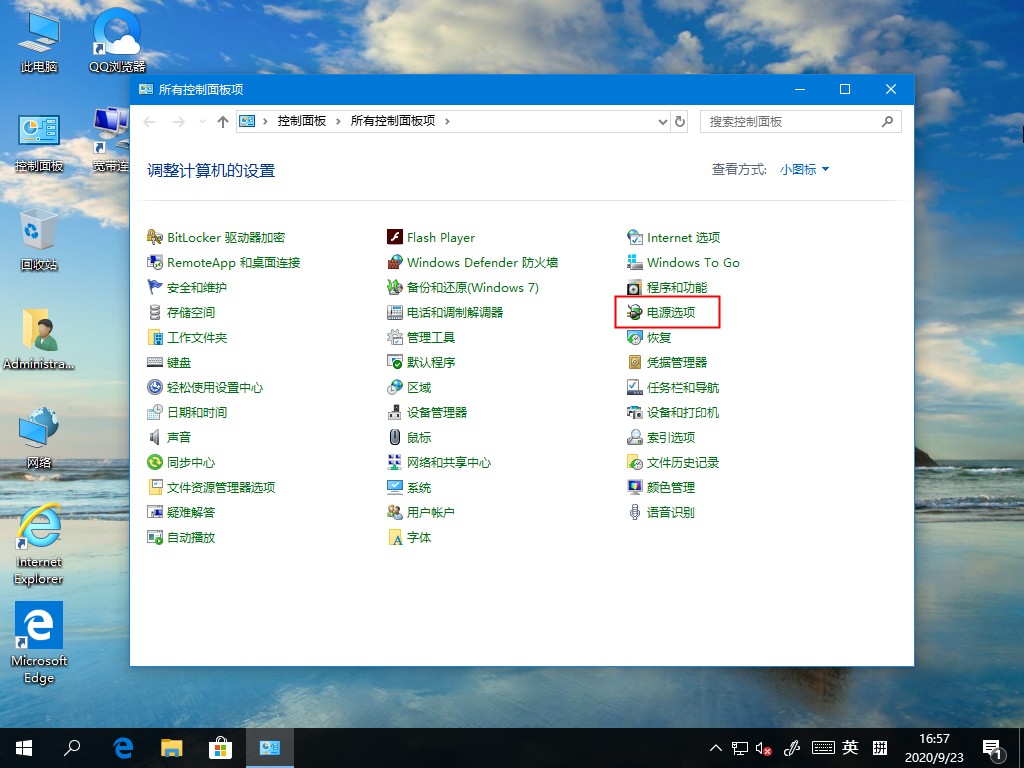Click 控制面板 in the breadcrumb path
Viewport: 1024px width, 768px height.
pos(302,121)
